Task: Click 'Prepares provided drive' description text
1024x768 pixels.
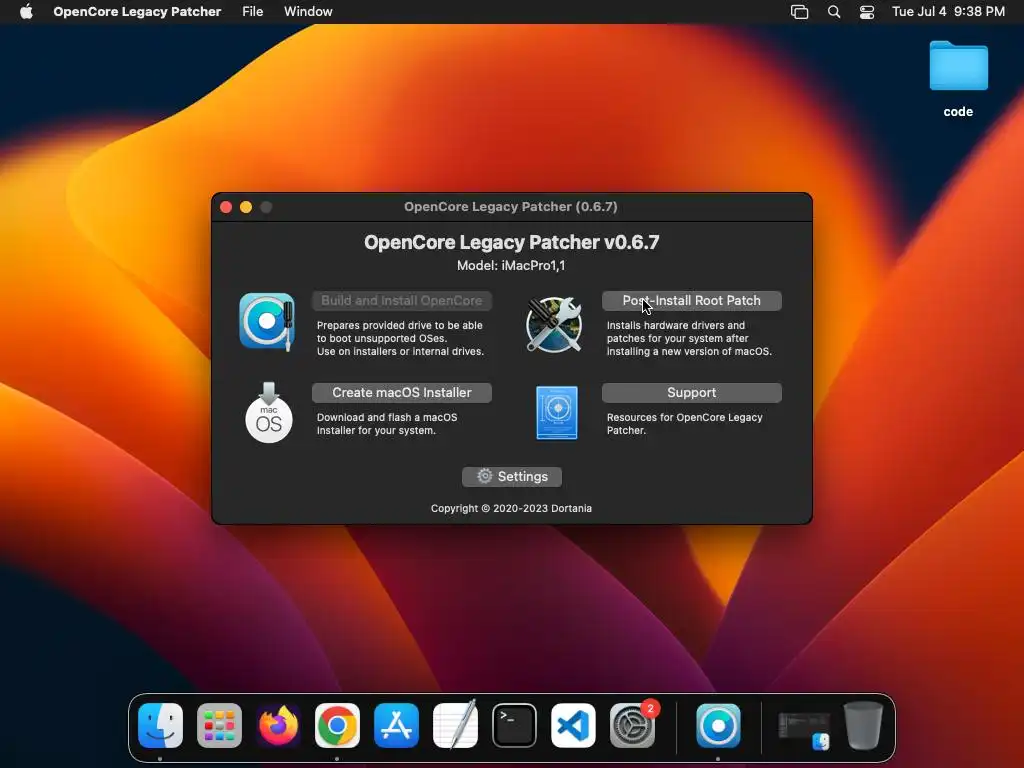Action: [400, 338]
